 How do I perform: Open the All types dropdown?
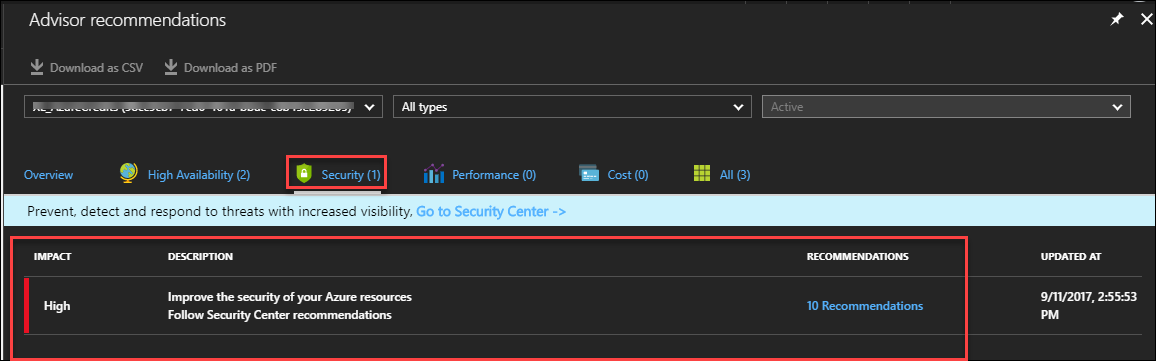[x=572, y=106]
